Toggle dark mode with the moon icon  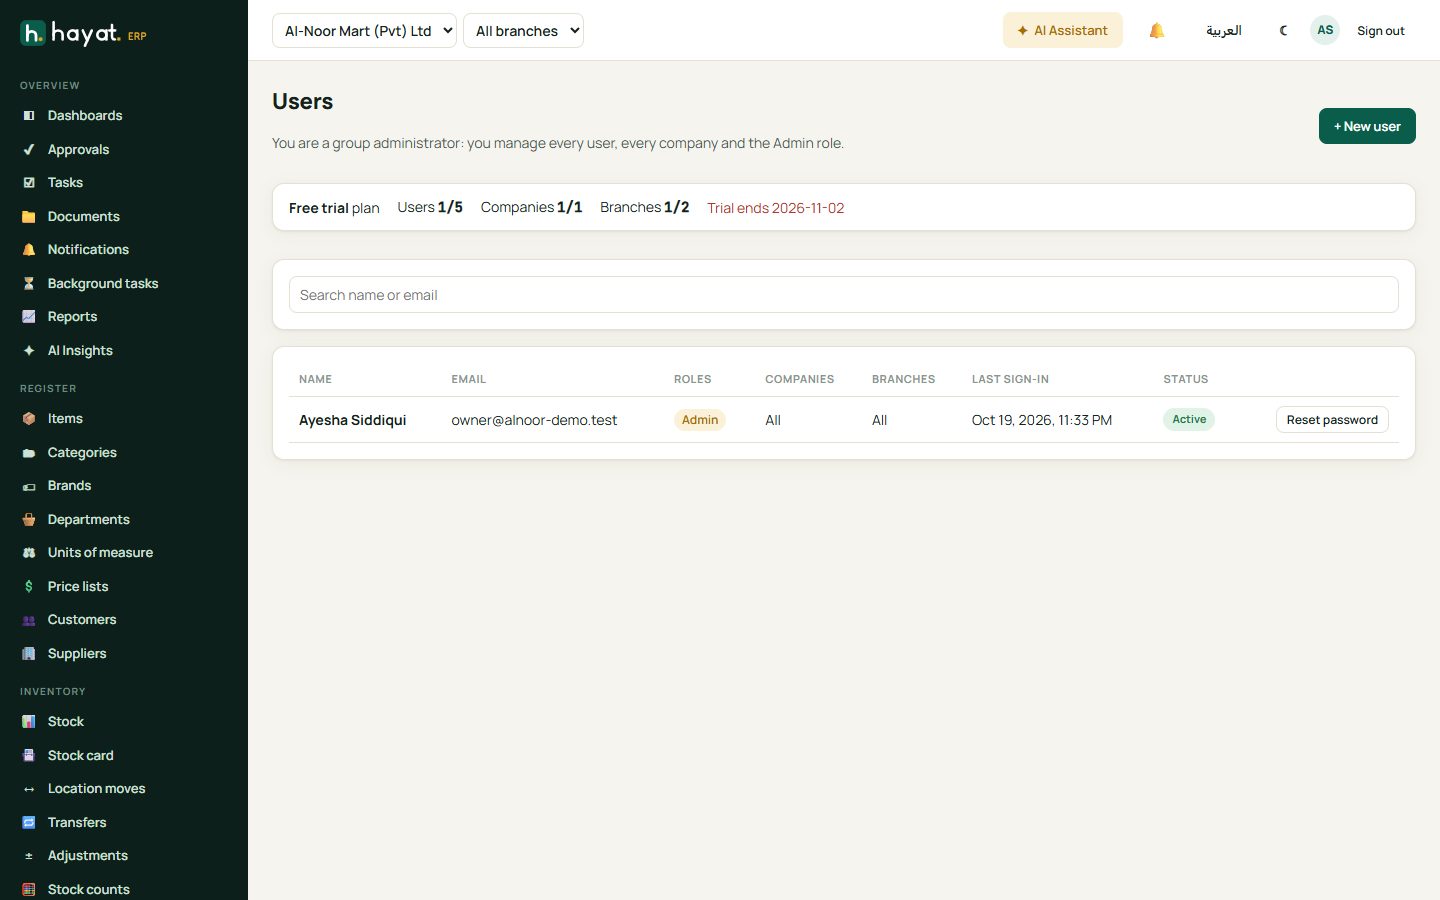pyautogui.click(x=1284, y=31)
